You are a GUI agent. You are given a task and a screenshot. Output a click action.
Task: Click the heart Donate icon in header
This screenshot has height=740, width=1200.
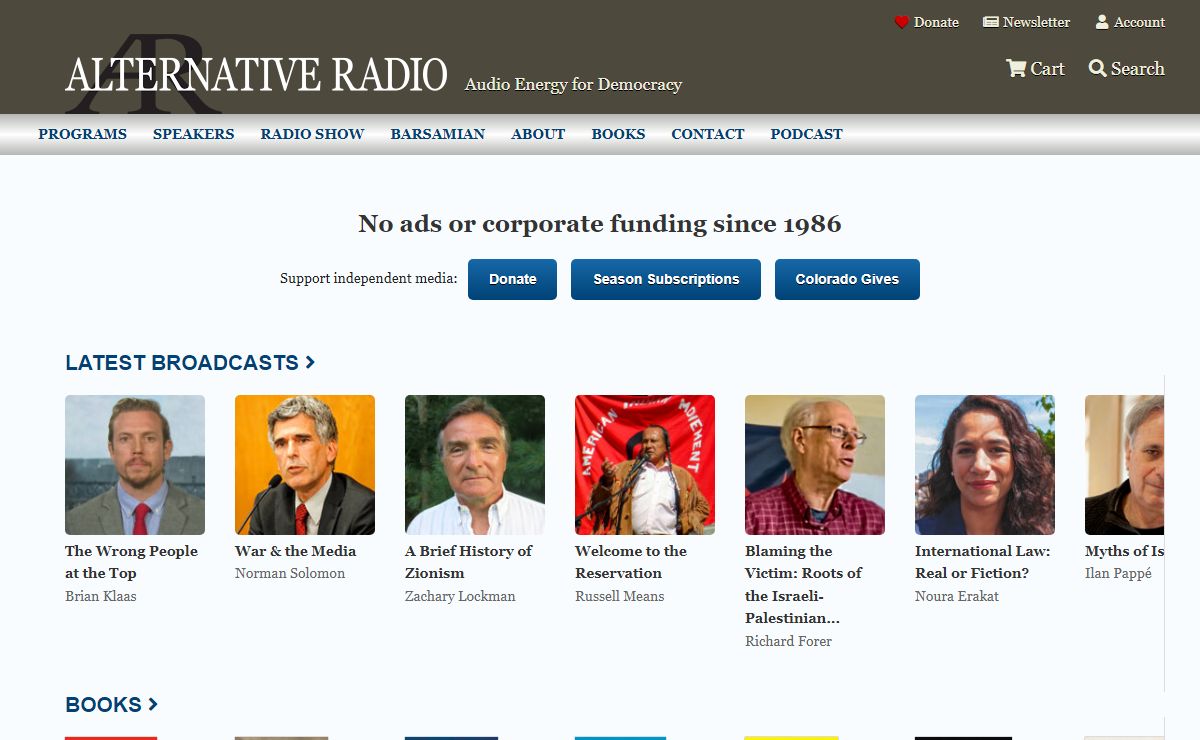[901, 22]
